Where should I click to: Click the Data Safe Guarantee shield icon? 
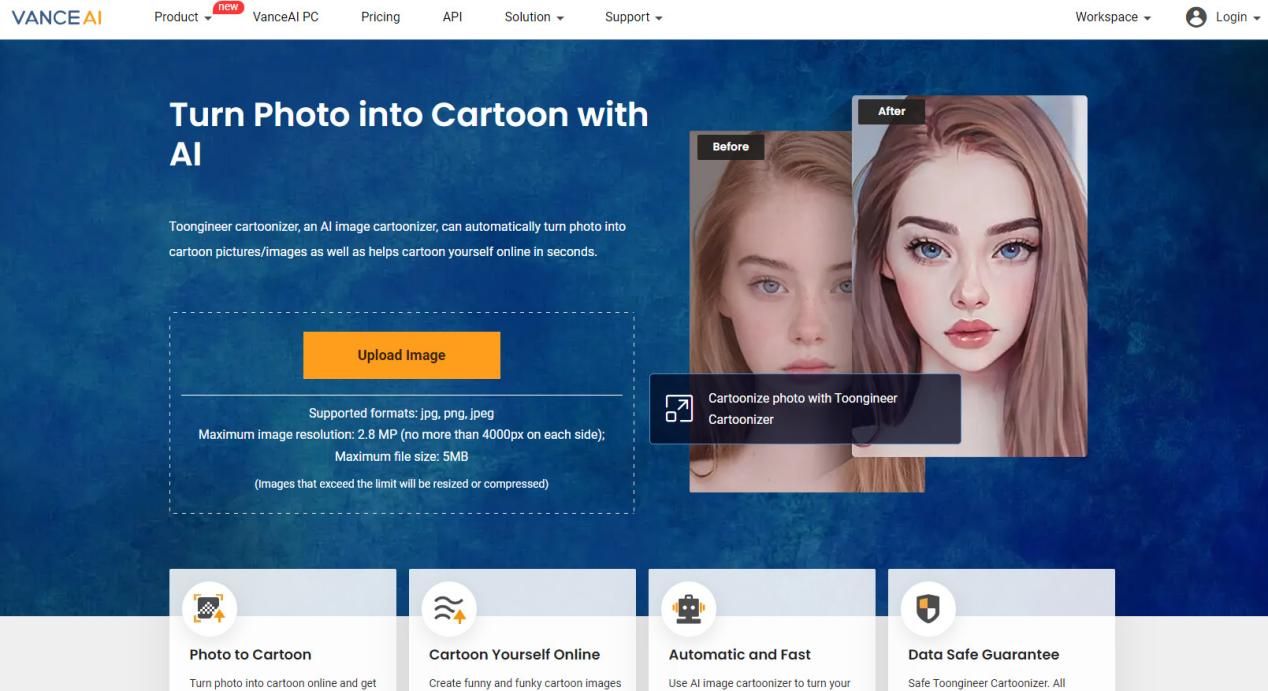coord(928,607)
